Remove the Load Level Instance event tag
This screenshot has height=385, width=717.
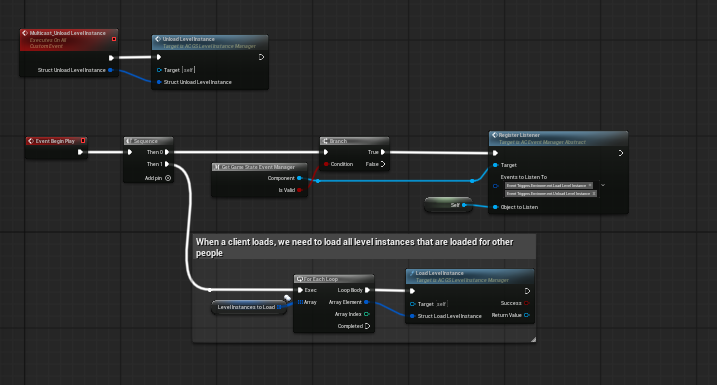pos(590,185)
